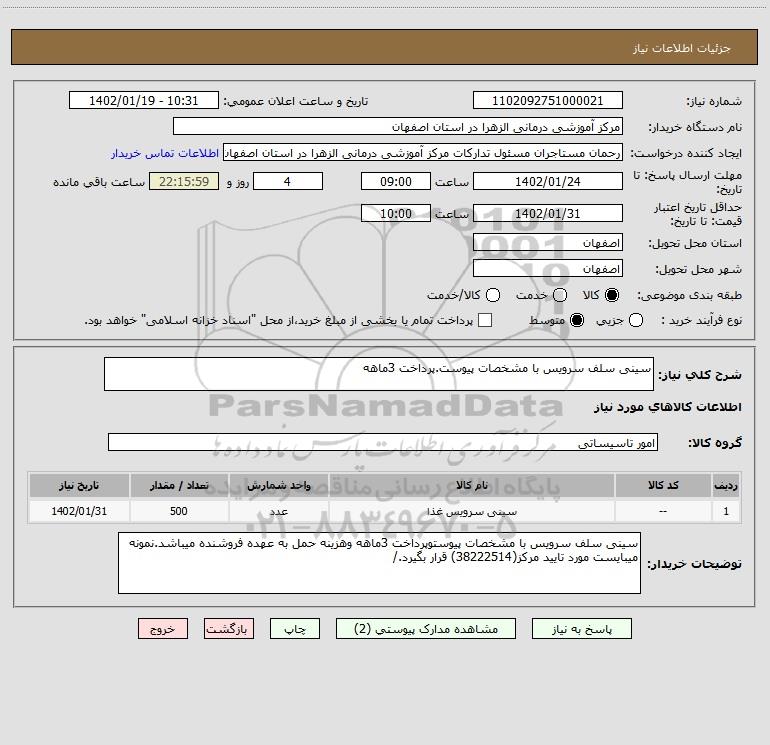Click the سینی سرویس غذا table cell
770x745 pixels.
point(472,511)
